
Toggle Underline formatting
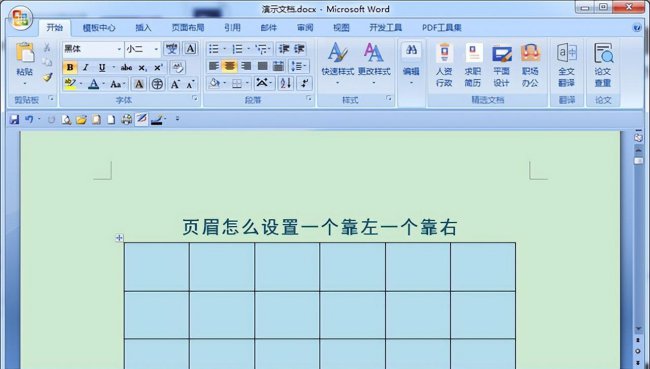pos(102,67)
